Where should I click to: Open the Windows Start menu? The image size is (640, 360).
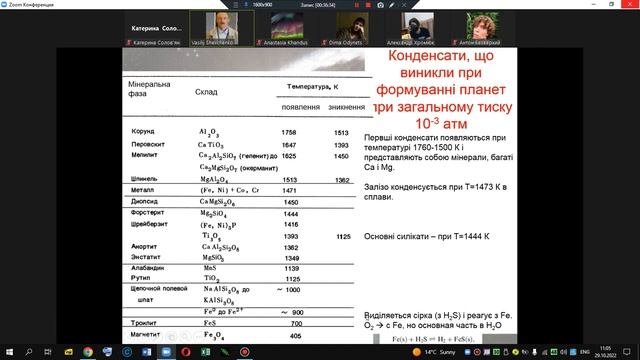coord(9,352)
